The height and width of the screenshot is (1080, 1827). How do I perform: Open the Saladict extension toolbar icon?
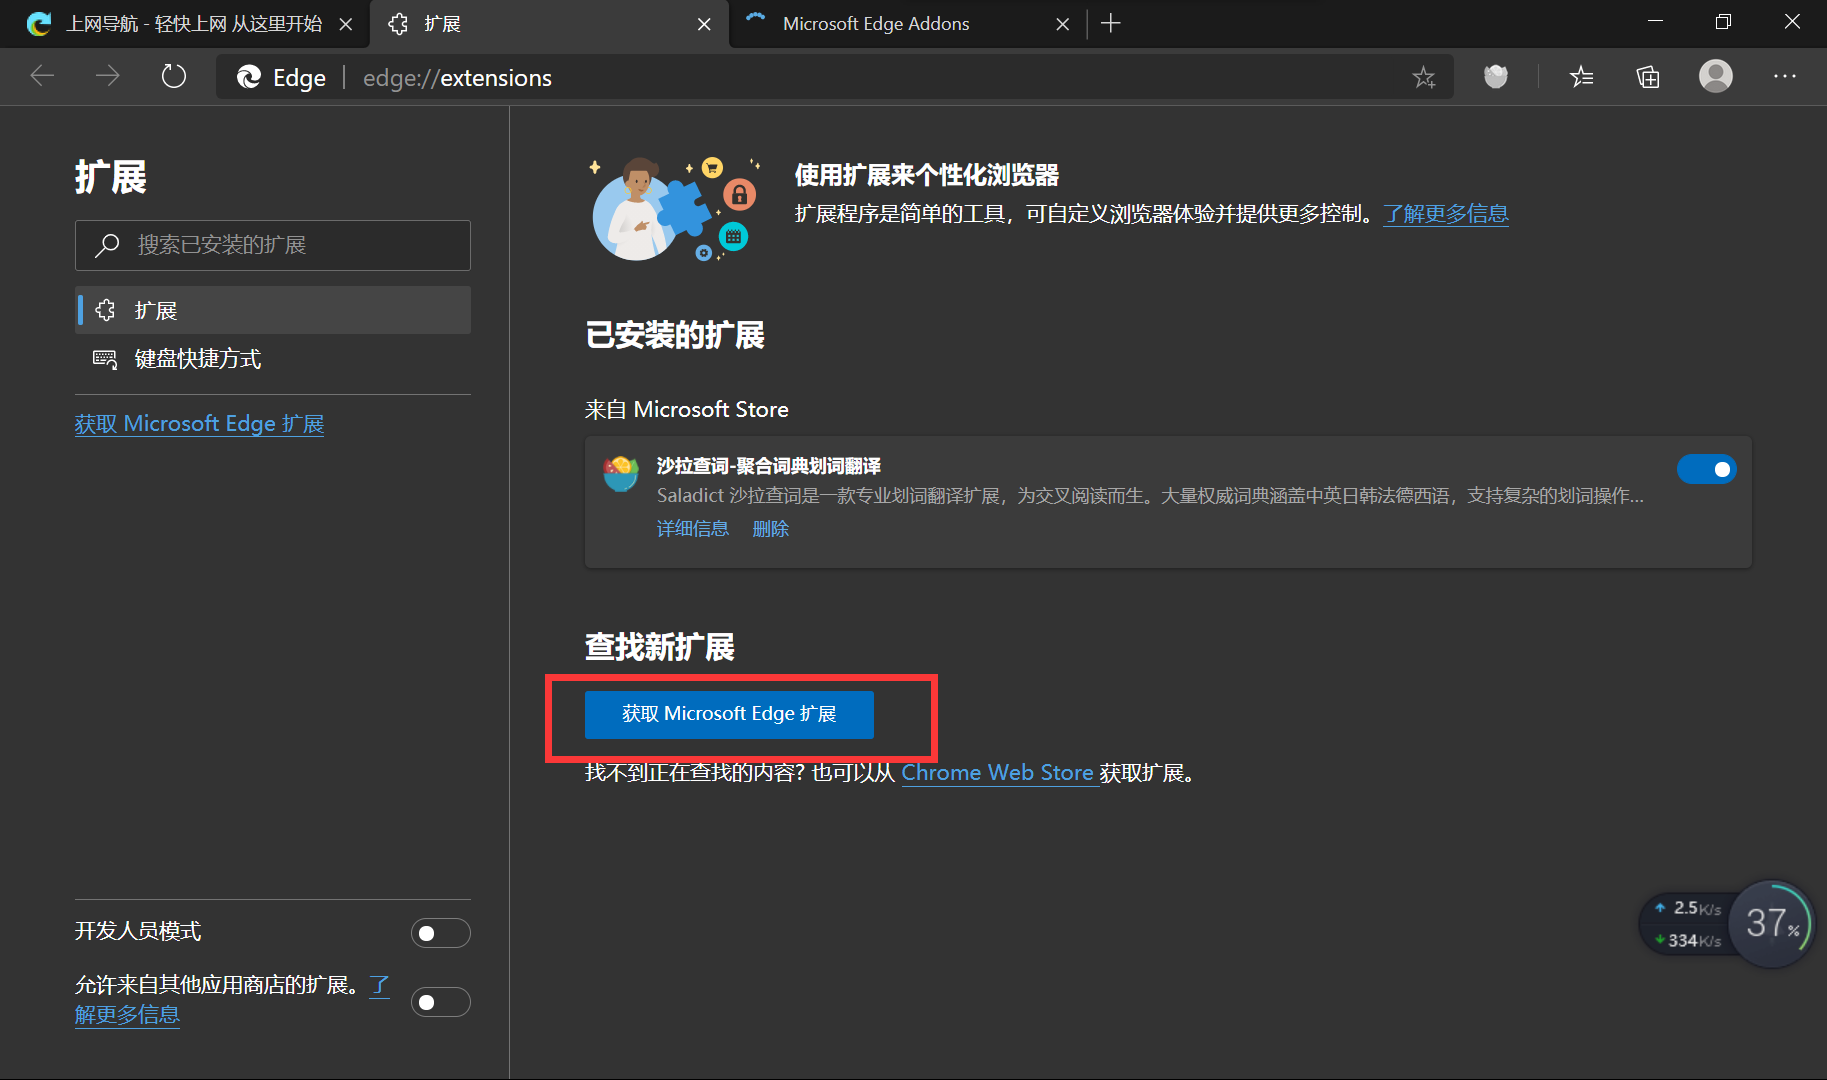1496,76
